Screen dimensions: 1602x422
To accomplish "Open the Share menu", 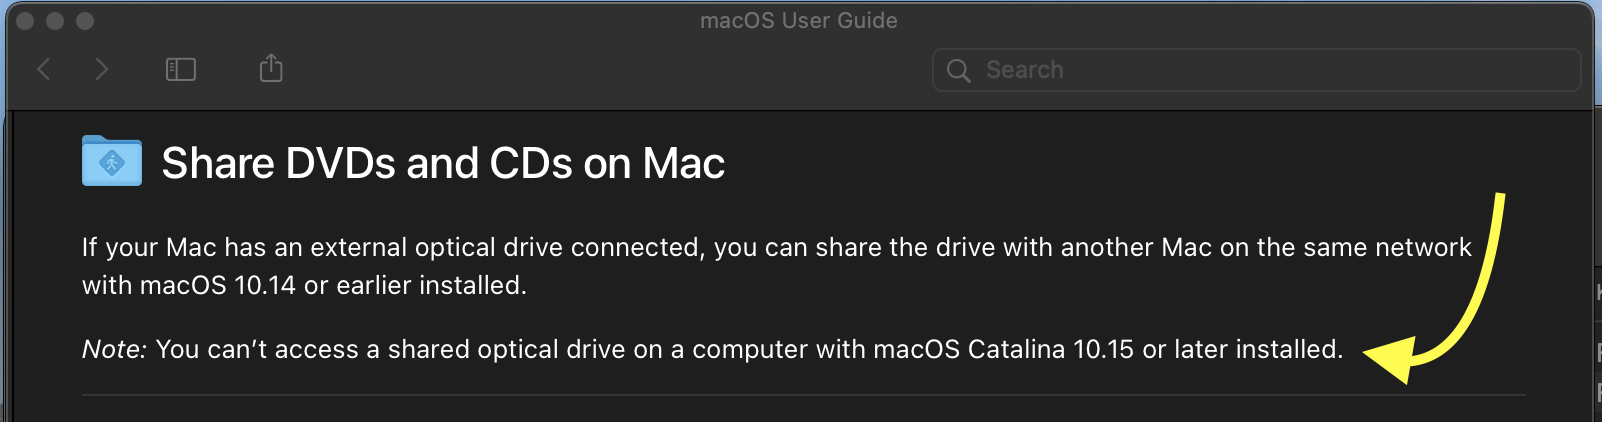I will click(x=271, y=69).
